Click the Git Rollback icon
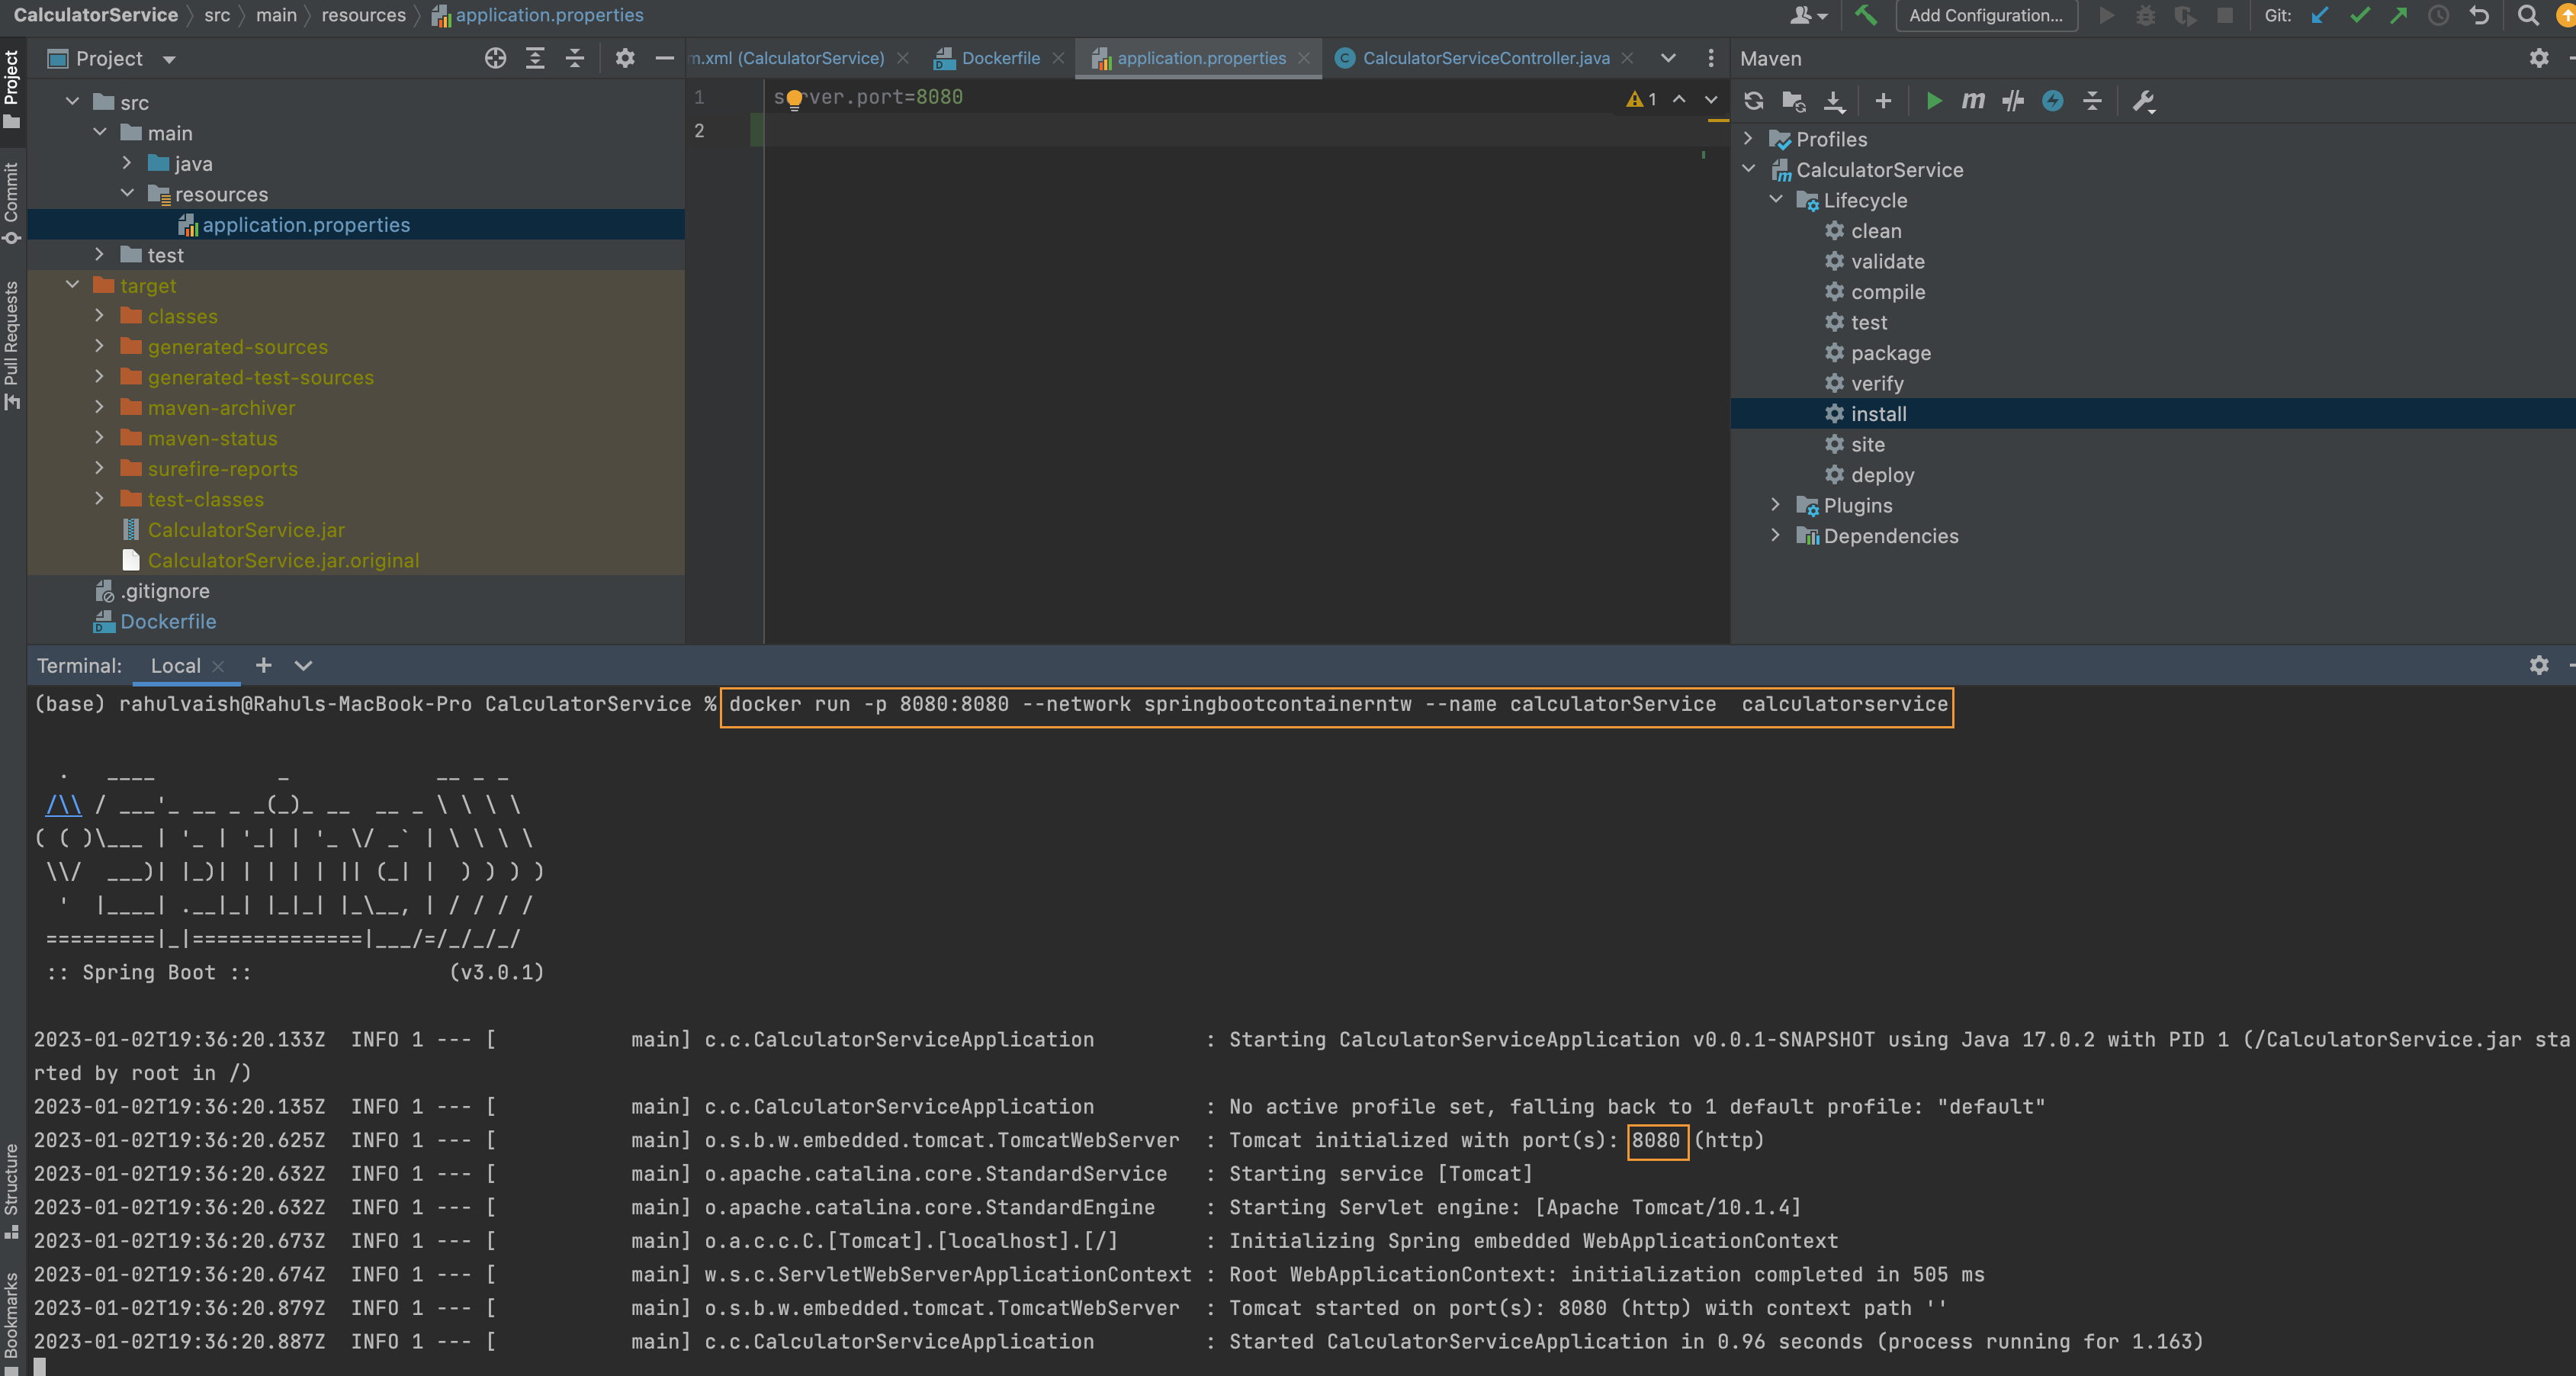Image resolution: width=2576 pixels, height=1376 pixels. [x=2479, y=15]
